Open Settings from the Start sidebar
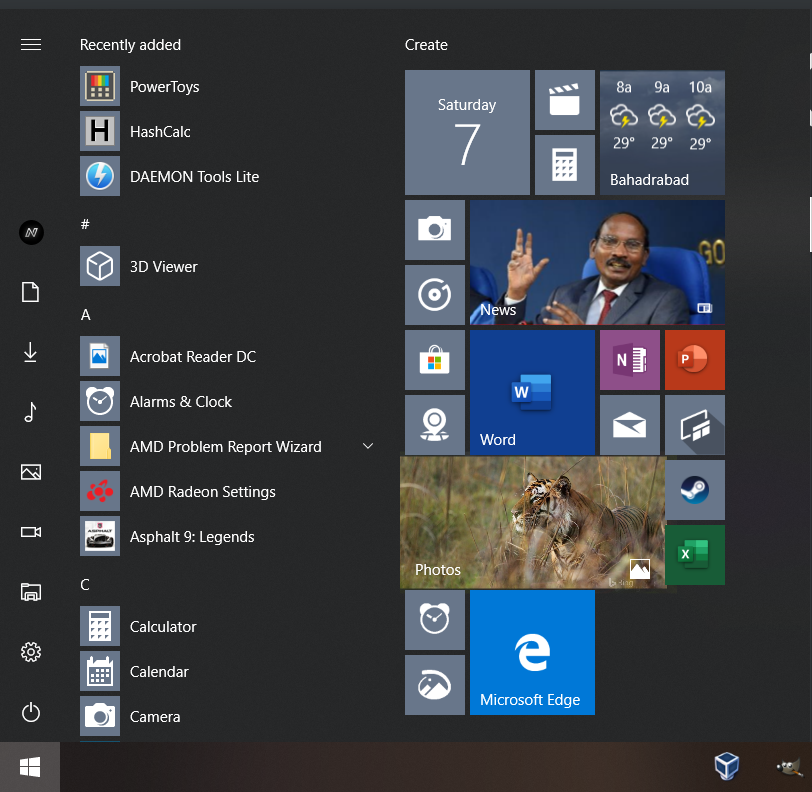 pyautogui.click(x=30, y=652)
